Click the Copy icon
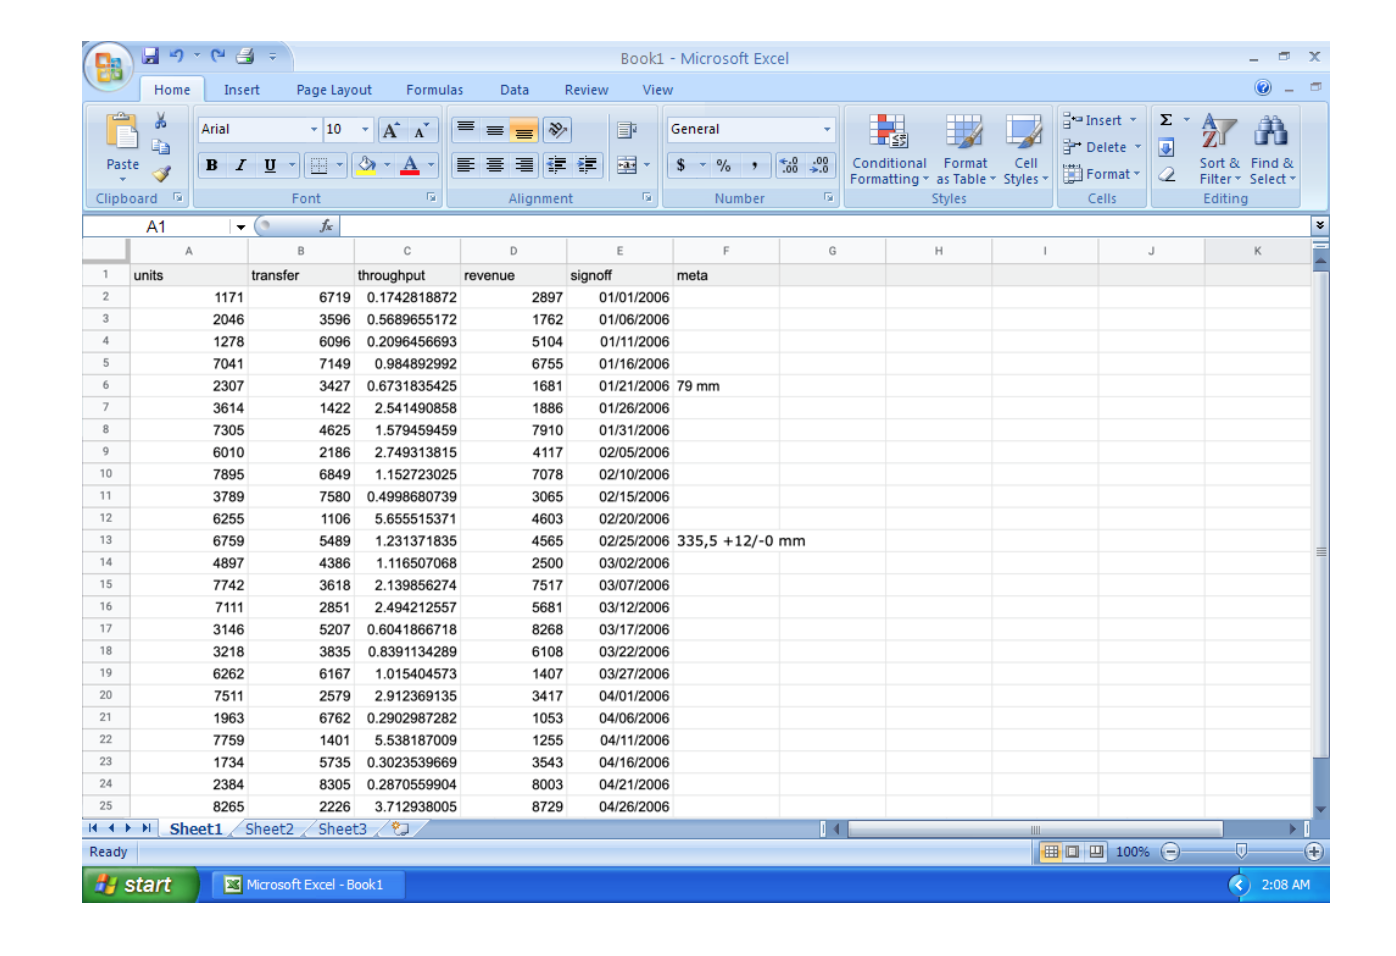 click(x=161, y=147)
